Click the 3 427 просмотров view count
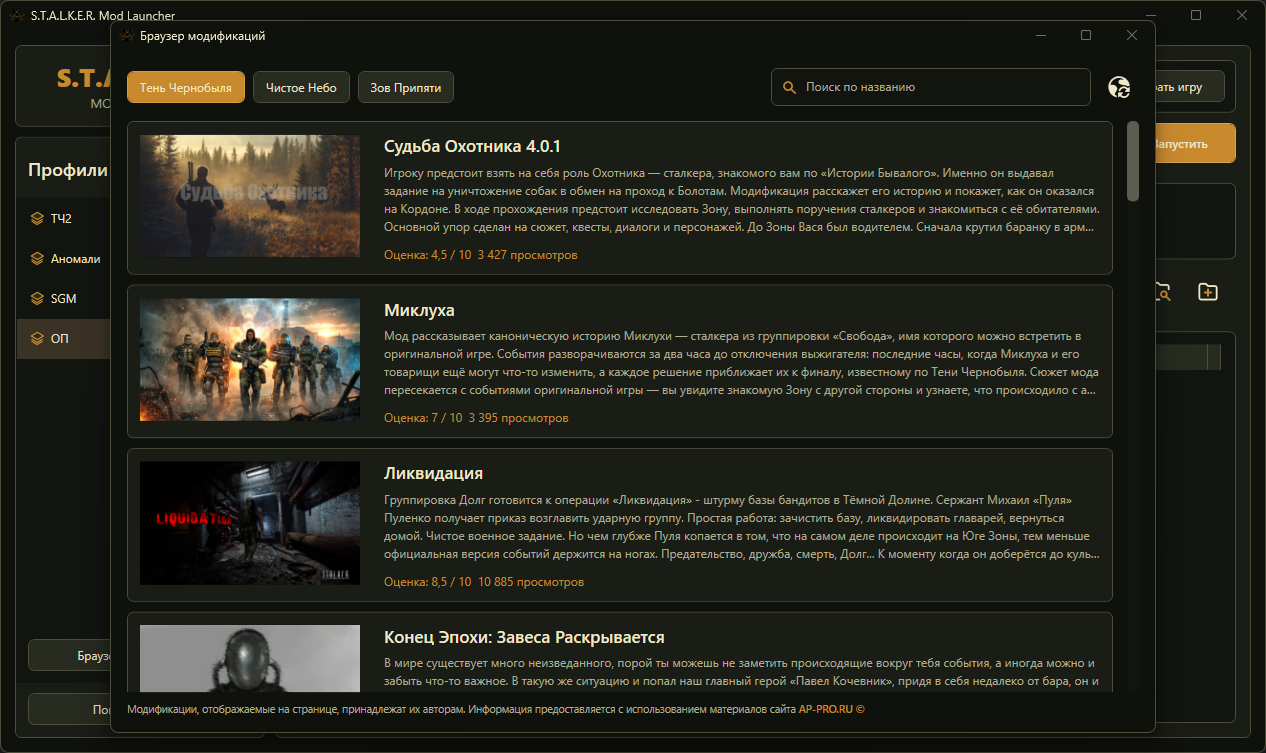The image size is (1266, 753). click(528, 255)
